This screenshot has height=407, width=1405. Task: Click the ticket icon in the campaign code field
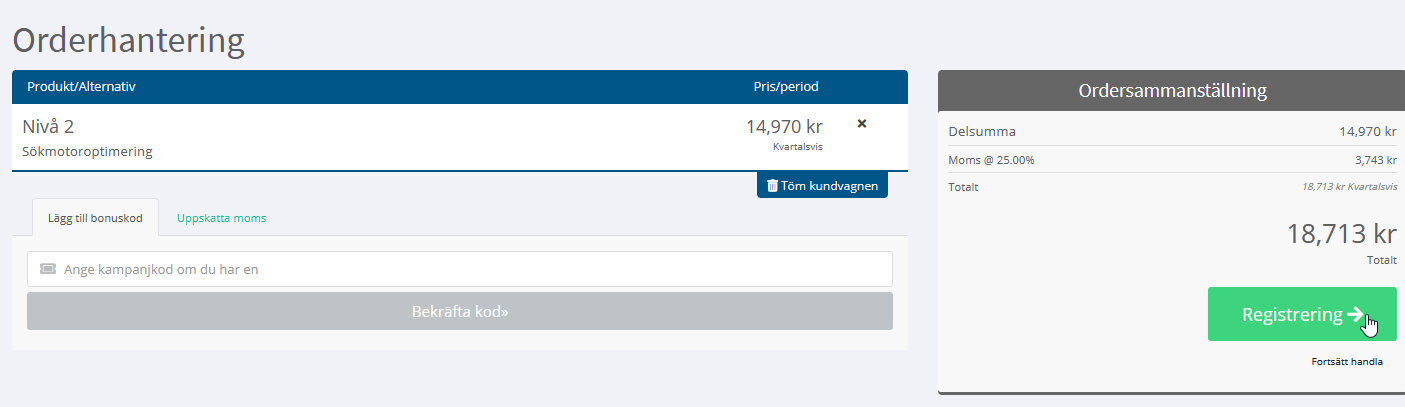[48, 269]
